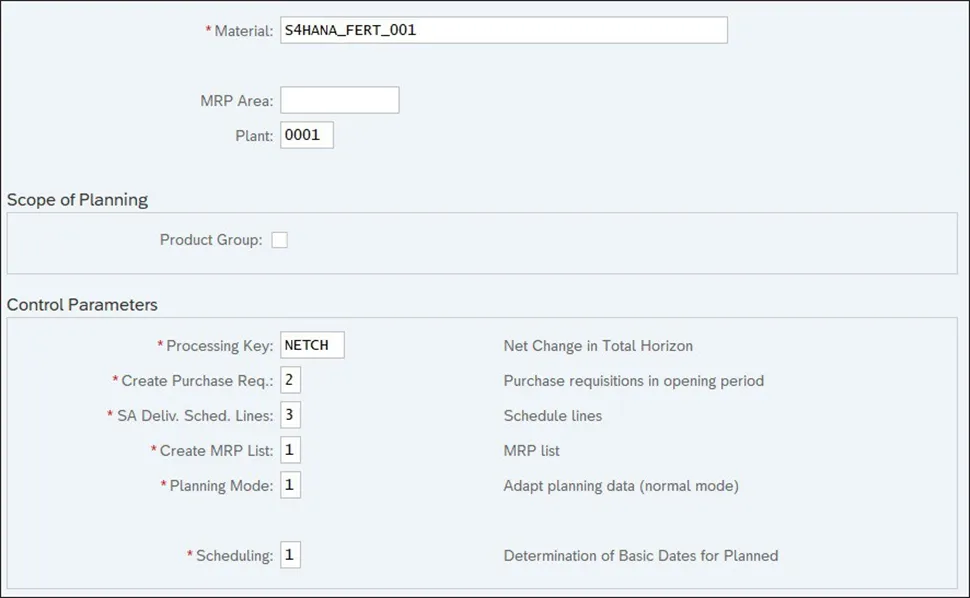
Task: Click the Processing Key field with NETCH
Action: pyautogui.click(x=312, y=345)
